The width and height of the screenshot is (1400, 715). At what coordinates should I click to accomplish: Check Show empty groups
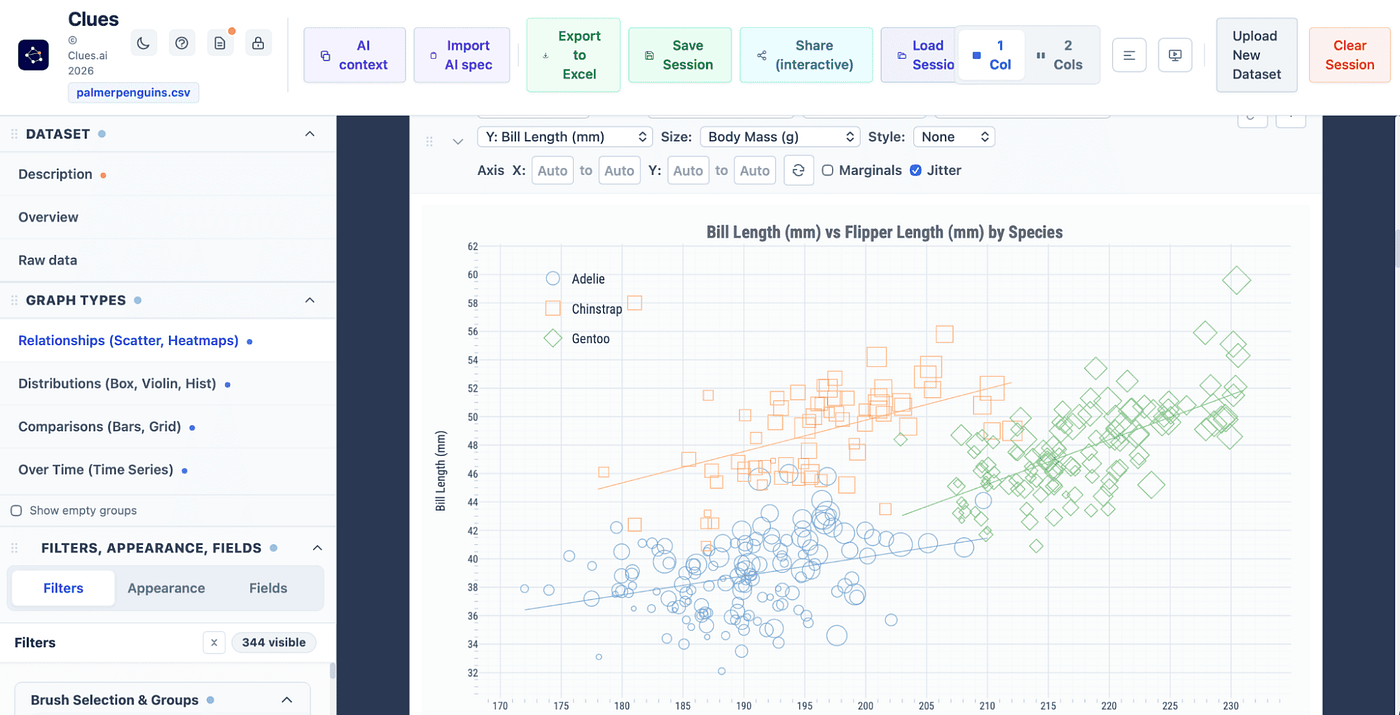click(x=16, y=511)
